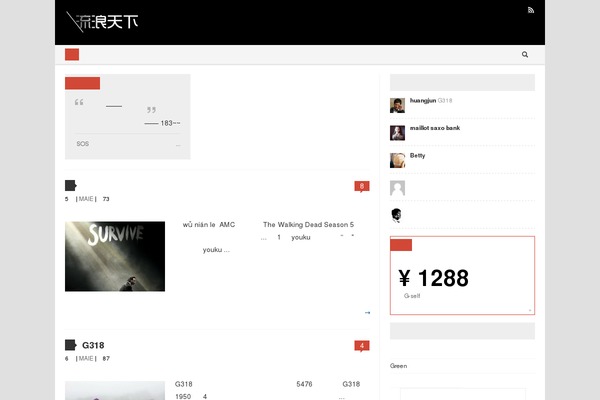Screen dimensions: 600x400
Task: Open the comment bubble showing 8
Action: 362,186
